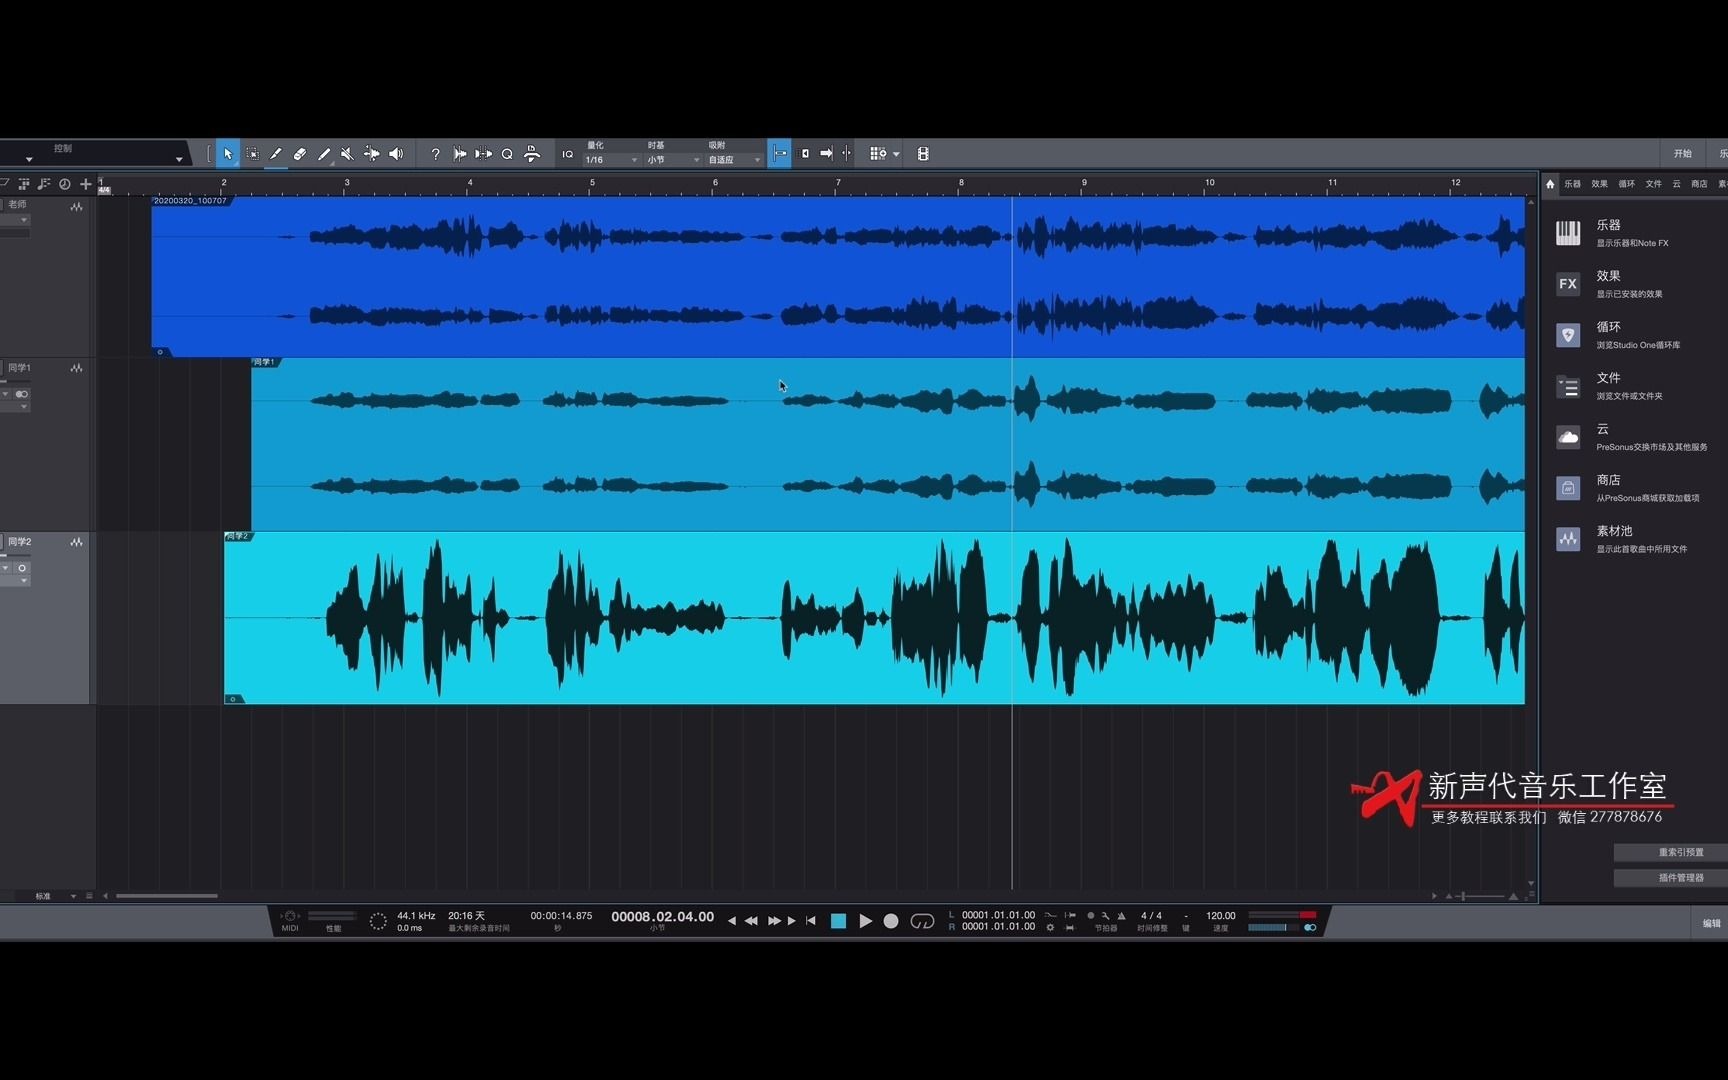Screen dimensions: 1728x1080
Task: Show waveform icon on 同学2 track
Action: (76, 542)
